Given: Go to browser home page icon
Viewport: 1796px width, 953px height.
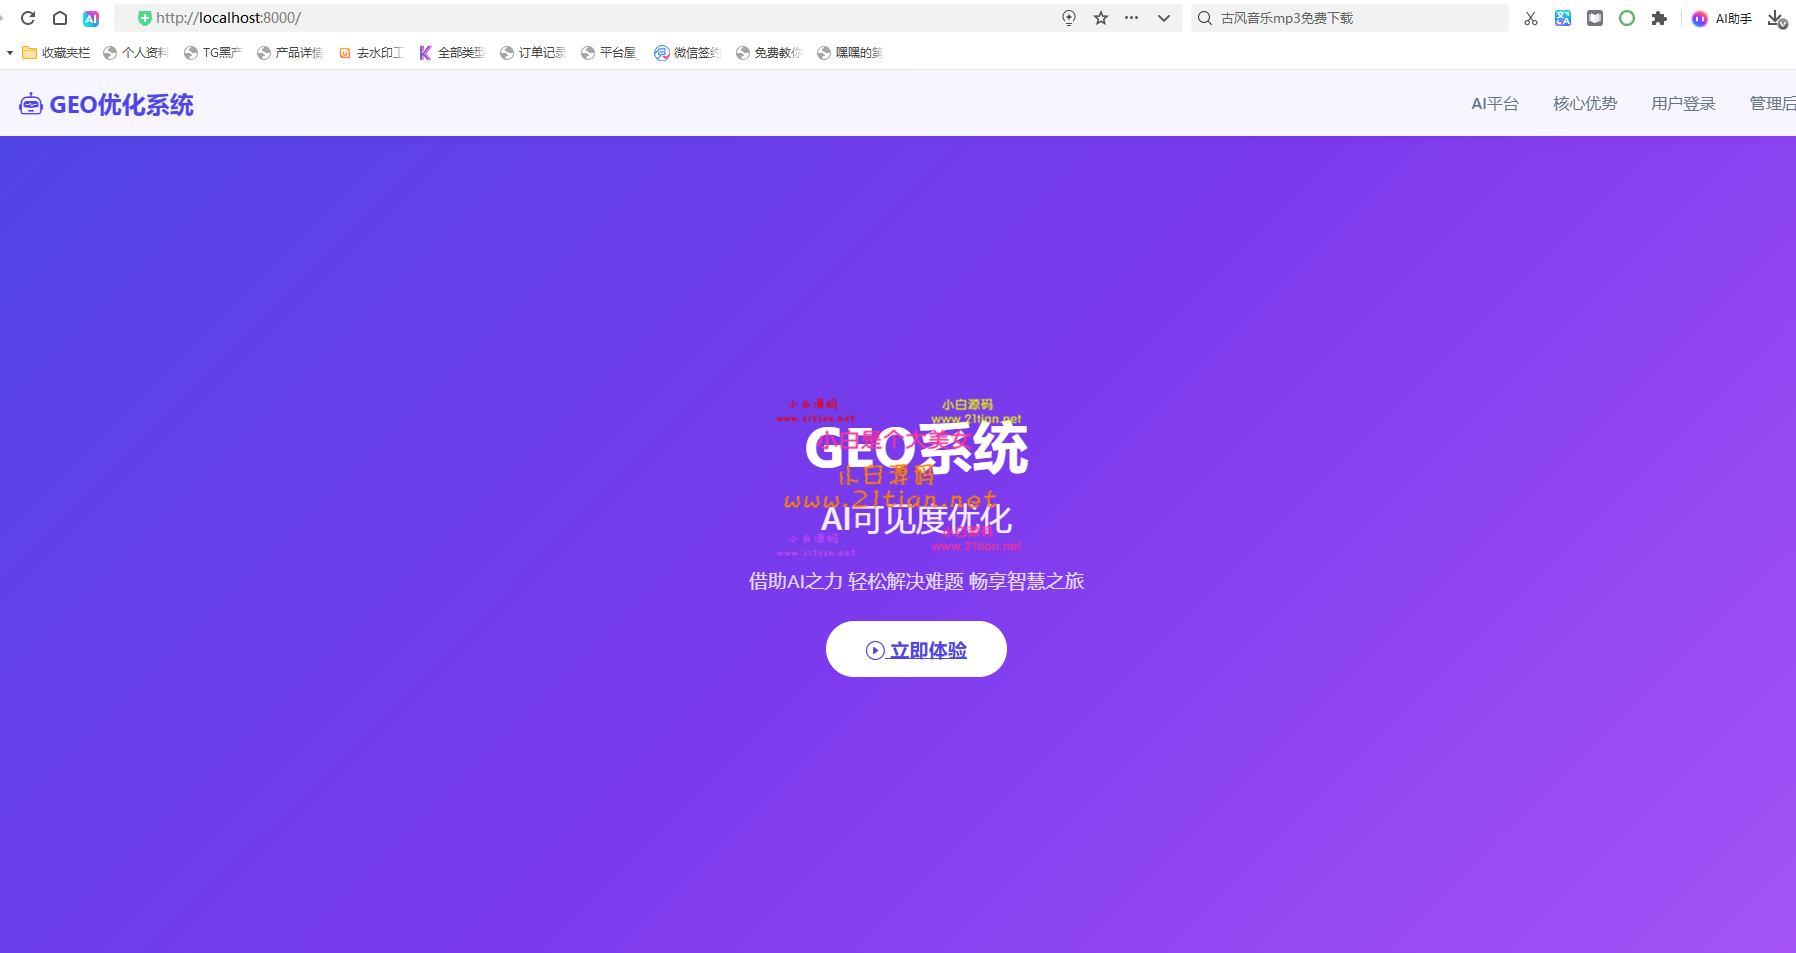Looking at the screenshot, I should tap(60, 18).
